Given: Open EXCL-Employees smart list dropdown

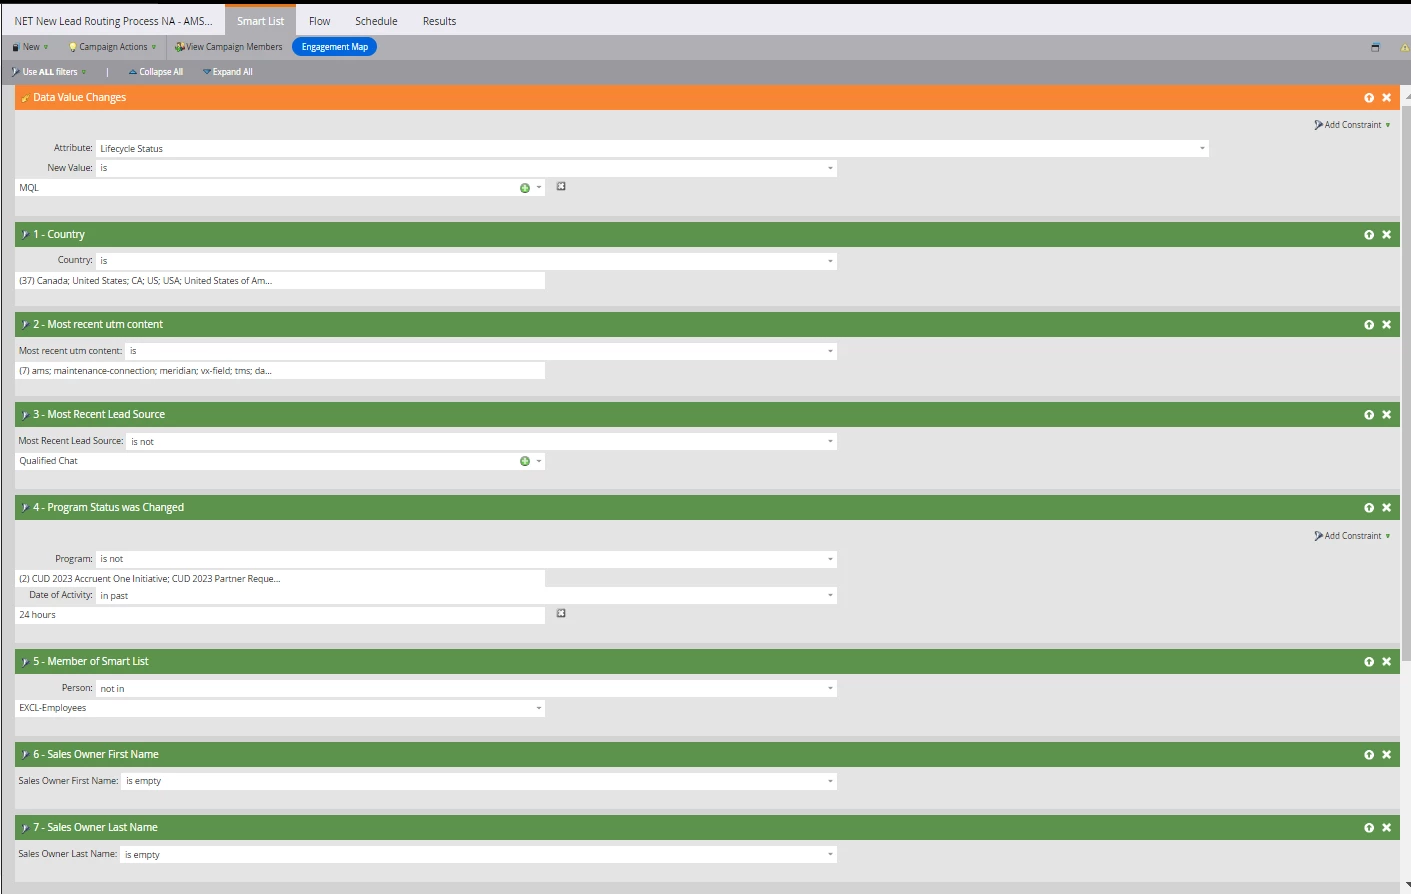Looking at the screenshot, I should [x=539, y=708].
